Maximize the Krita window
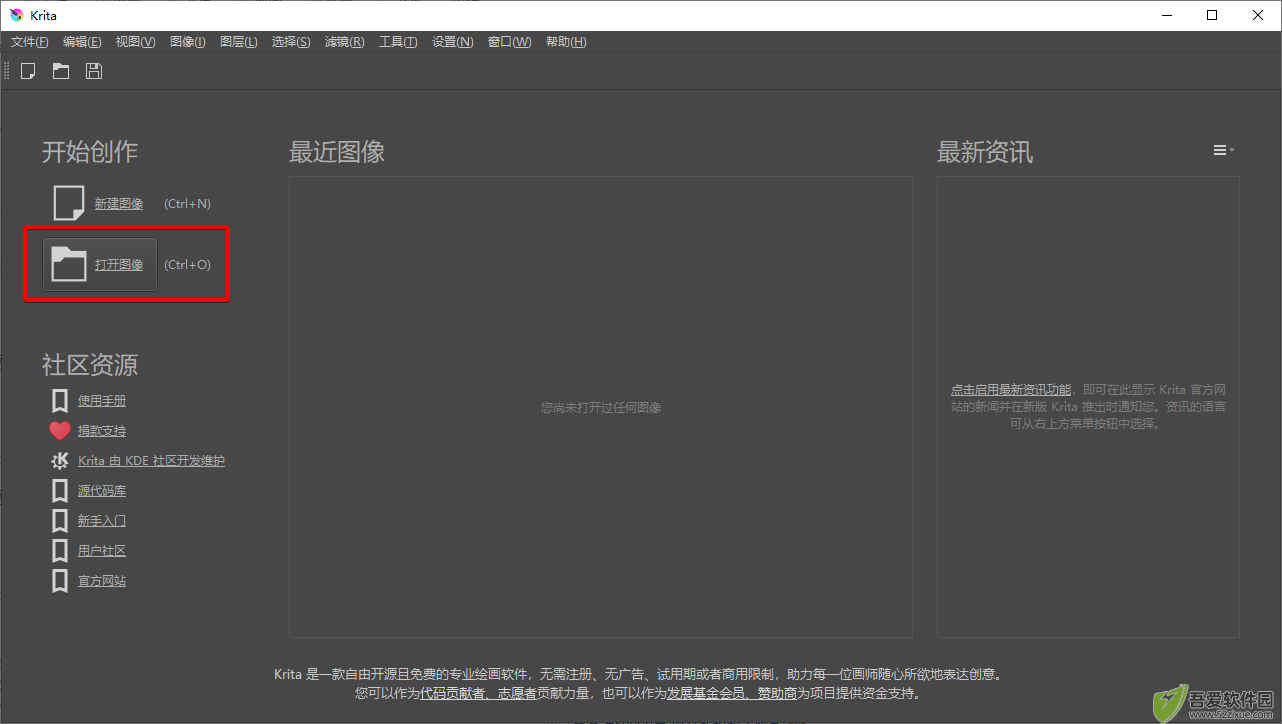Viewport: 1282px width, 724px height. pos(1212,15)
